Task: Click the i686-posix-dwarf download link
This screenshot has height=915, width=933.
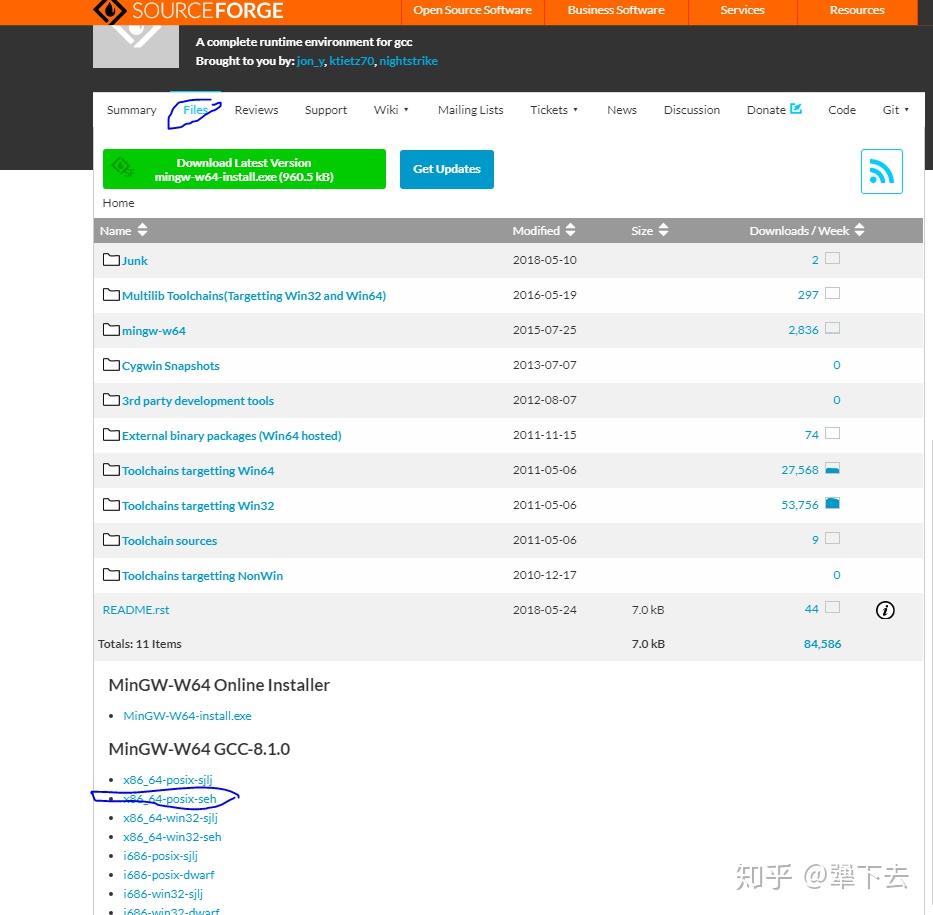Action: [168, 875]
